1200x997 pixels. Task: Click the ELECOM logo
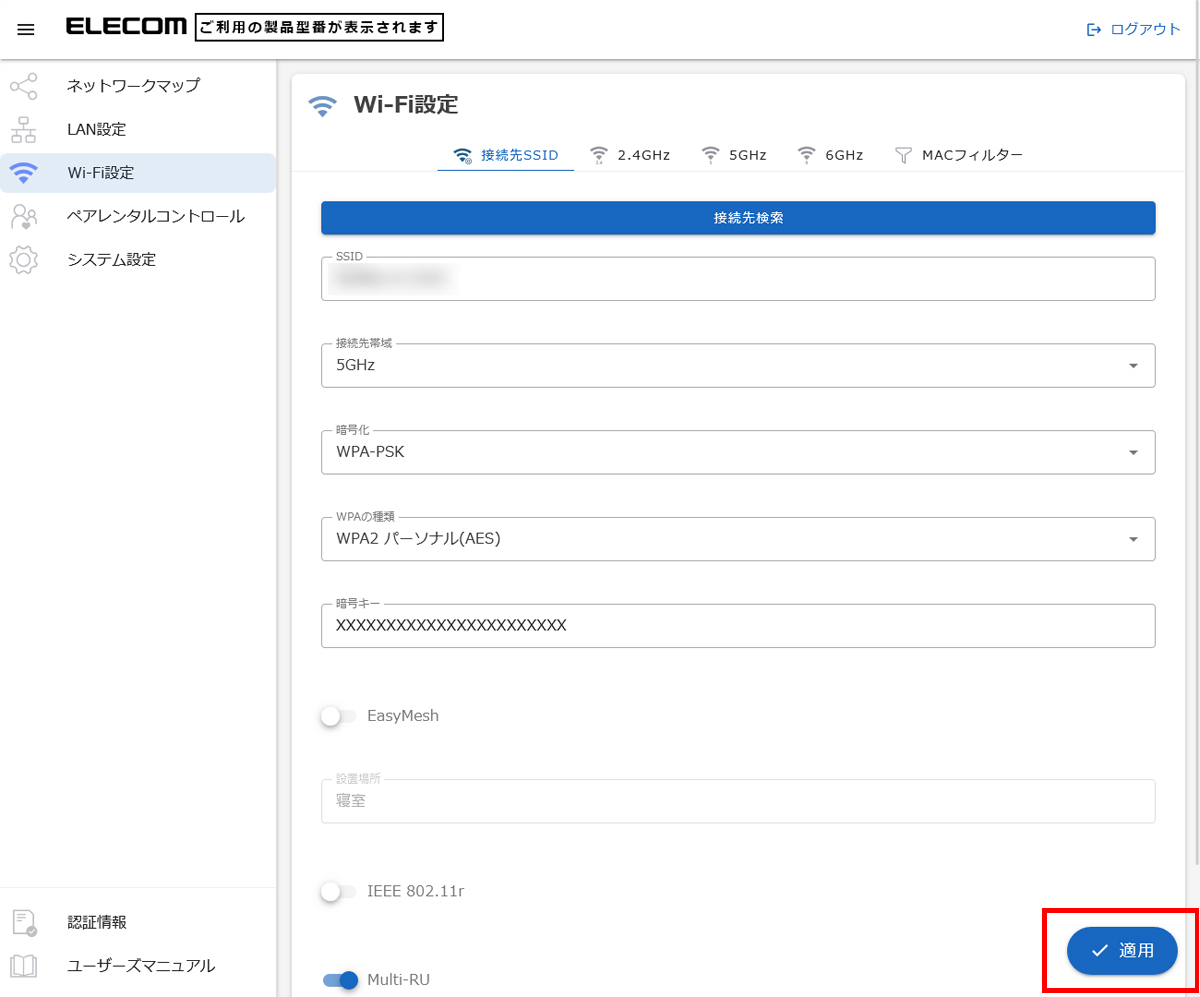point(126,27)
